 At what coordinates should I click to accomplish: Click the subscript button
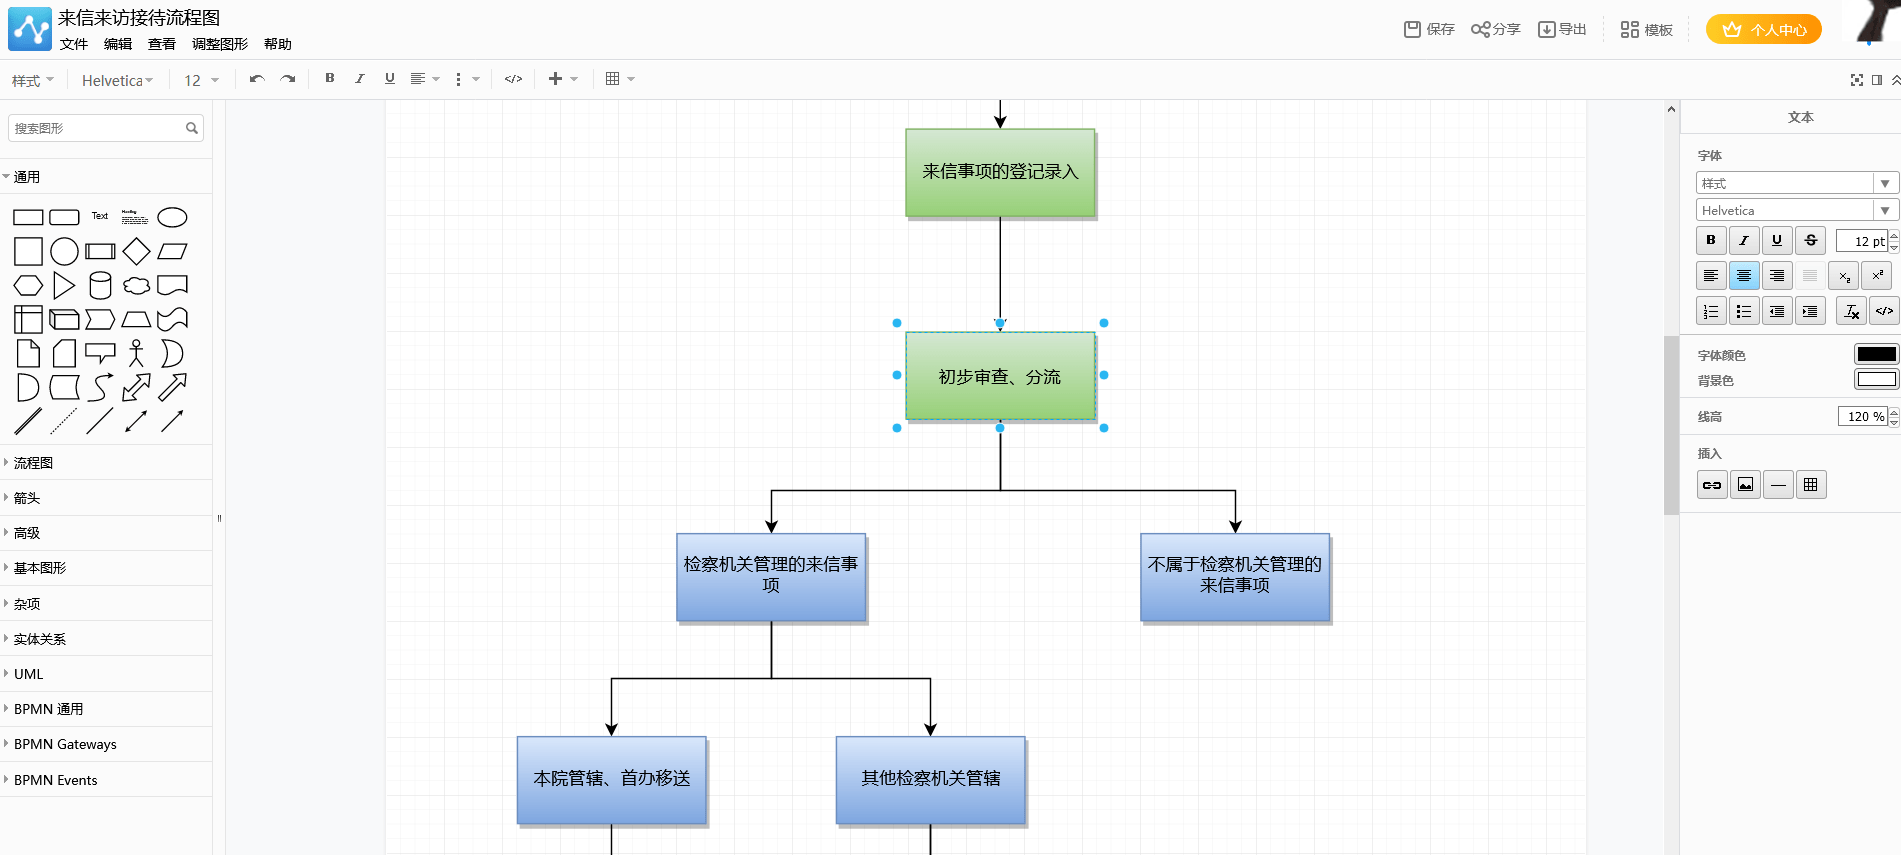point(1844,276)
